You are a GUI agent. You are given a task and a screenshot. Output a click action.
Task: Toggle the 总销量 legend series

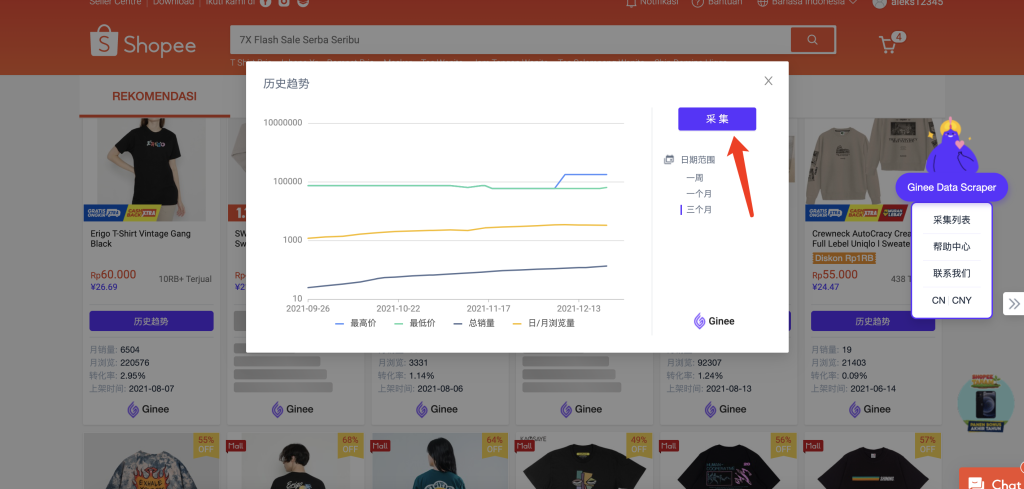tap(473, 323)
